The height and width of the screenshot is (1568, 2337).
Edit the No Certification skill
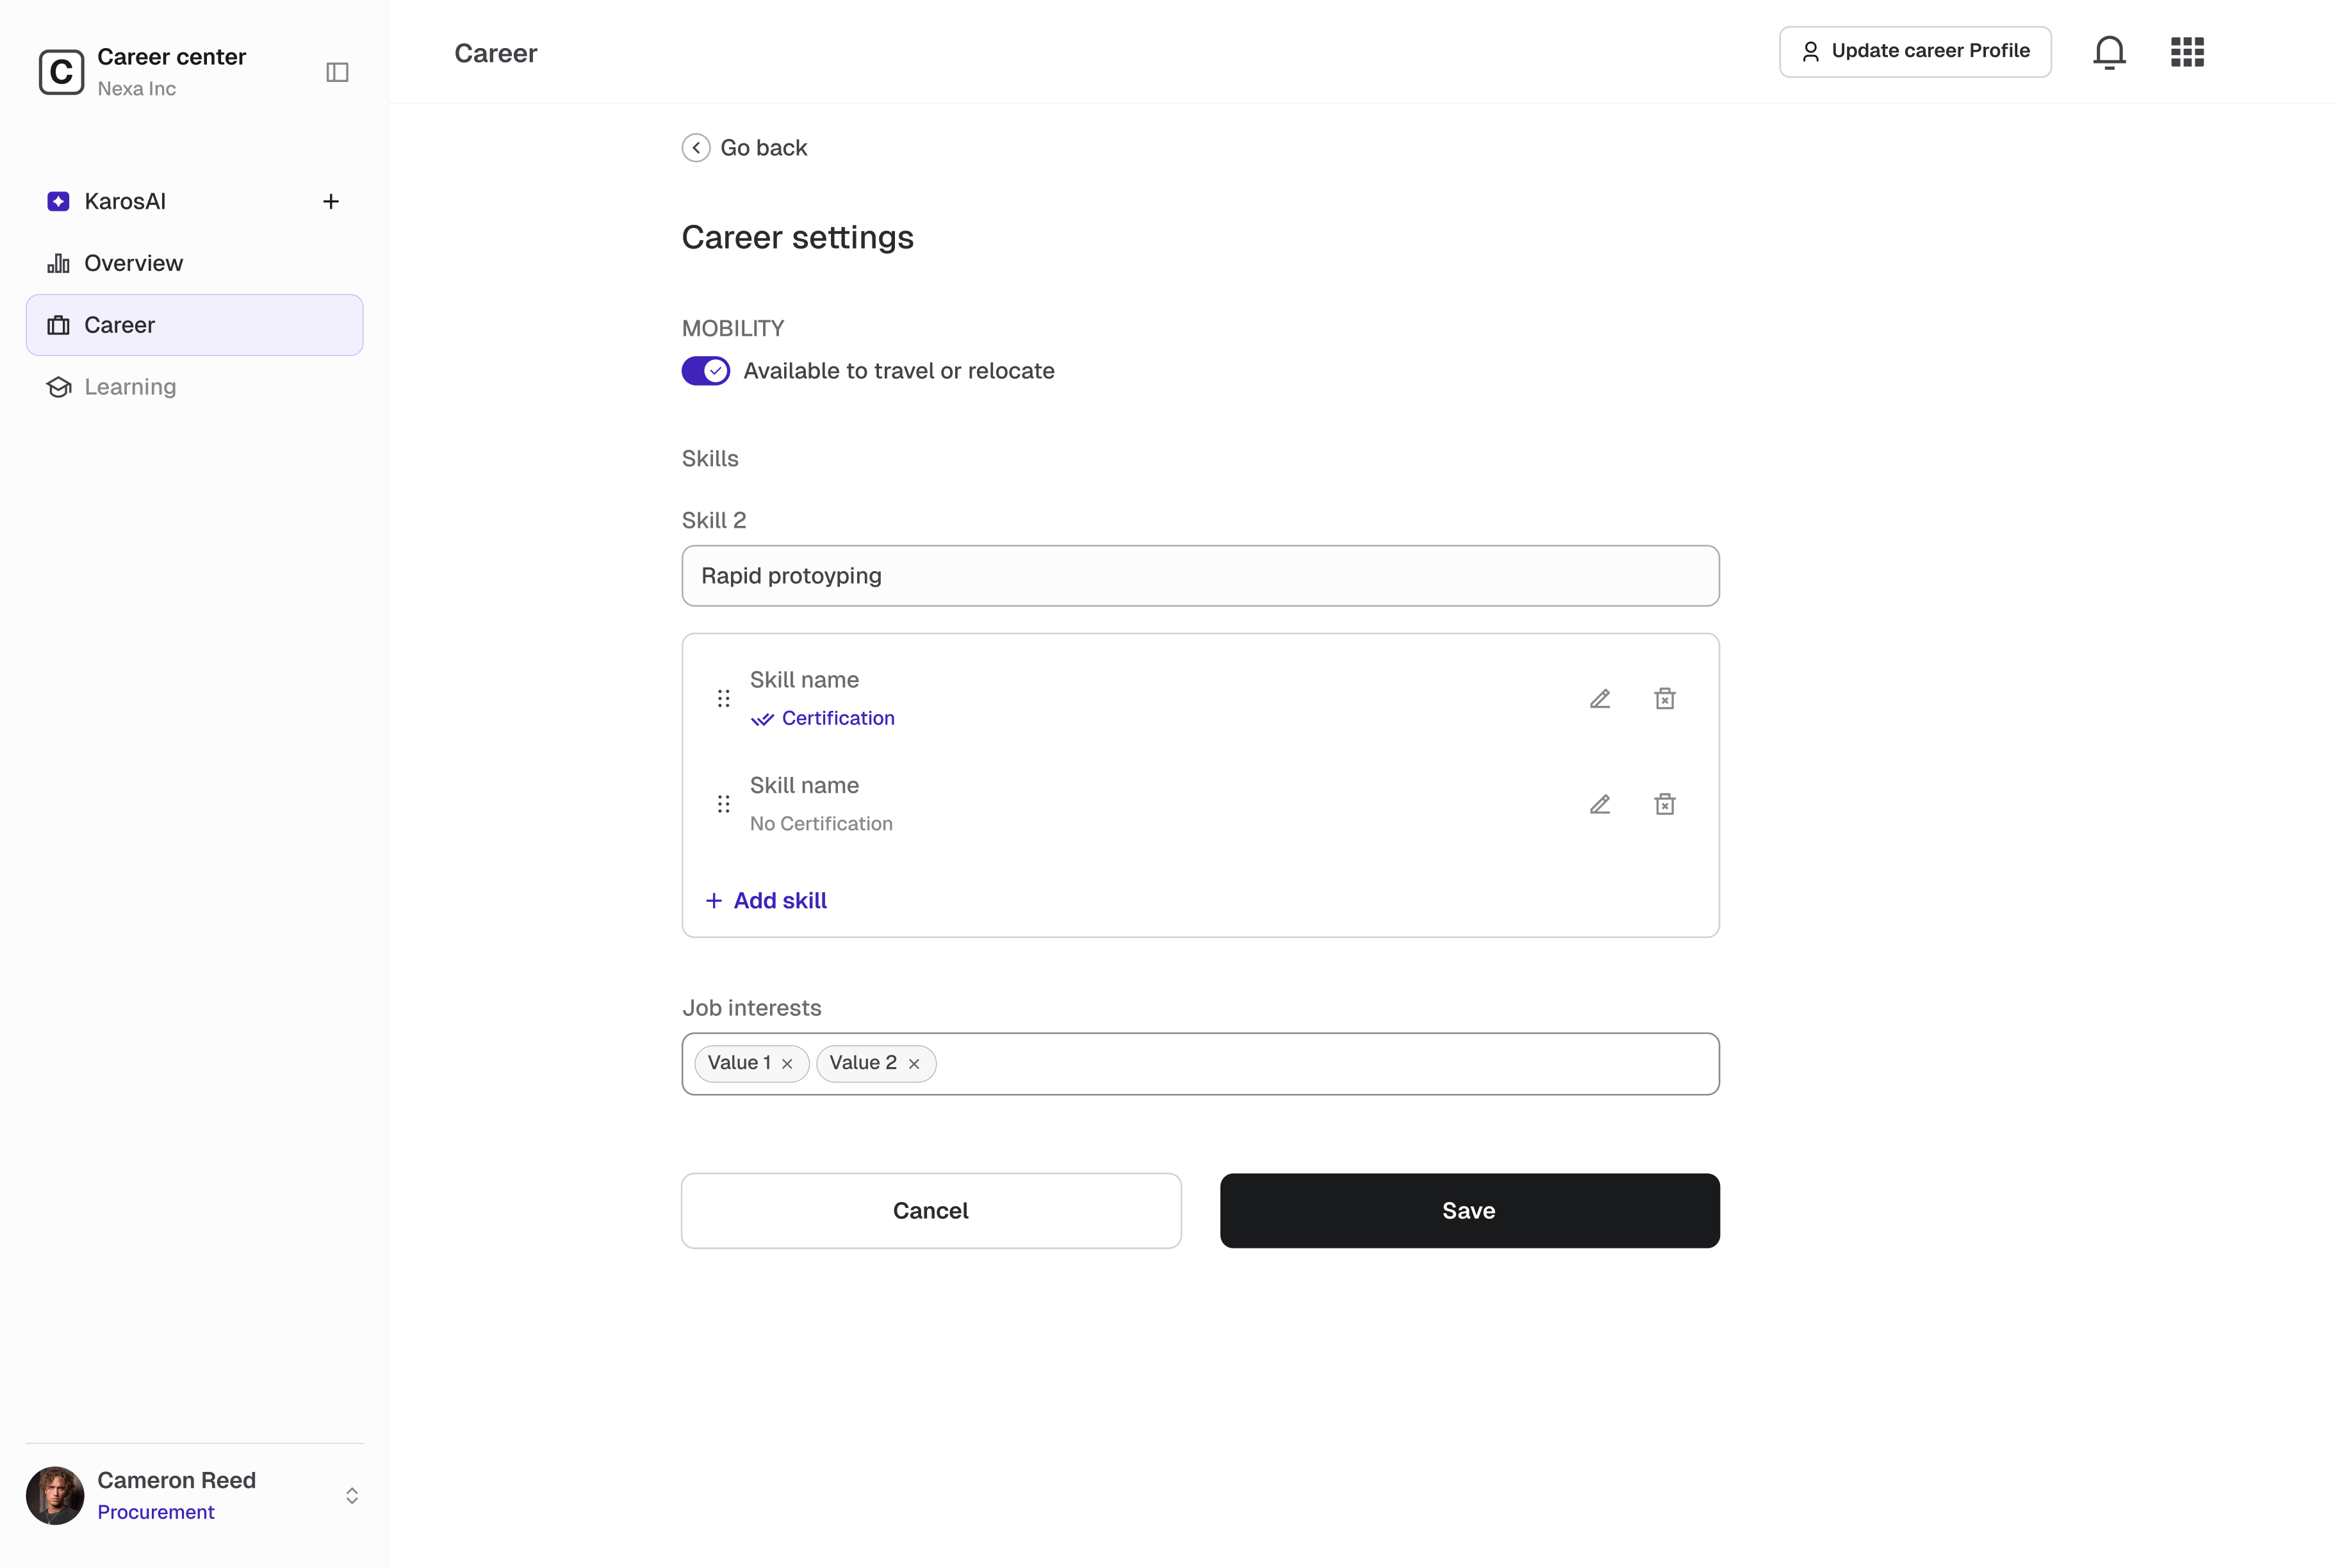pos(1600,804)
